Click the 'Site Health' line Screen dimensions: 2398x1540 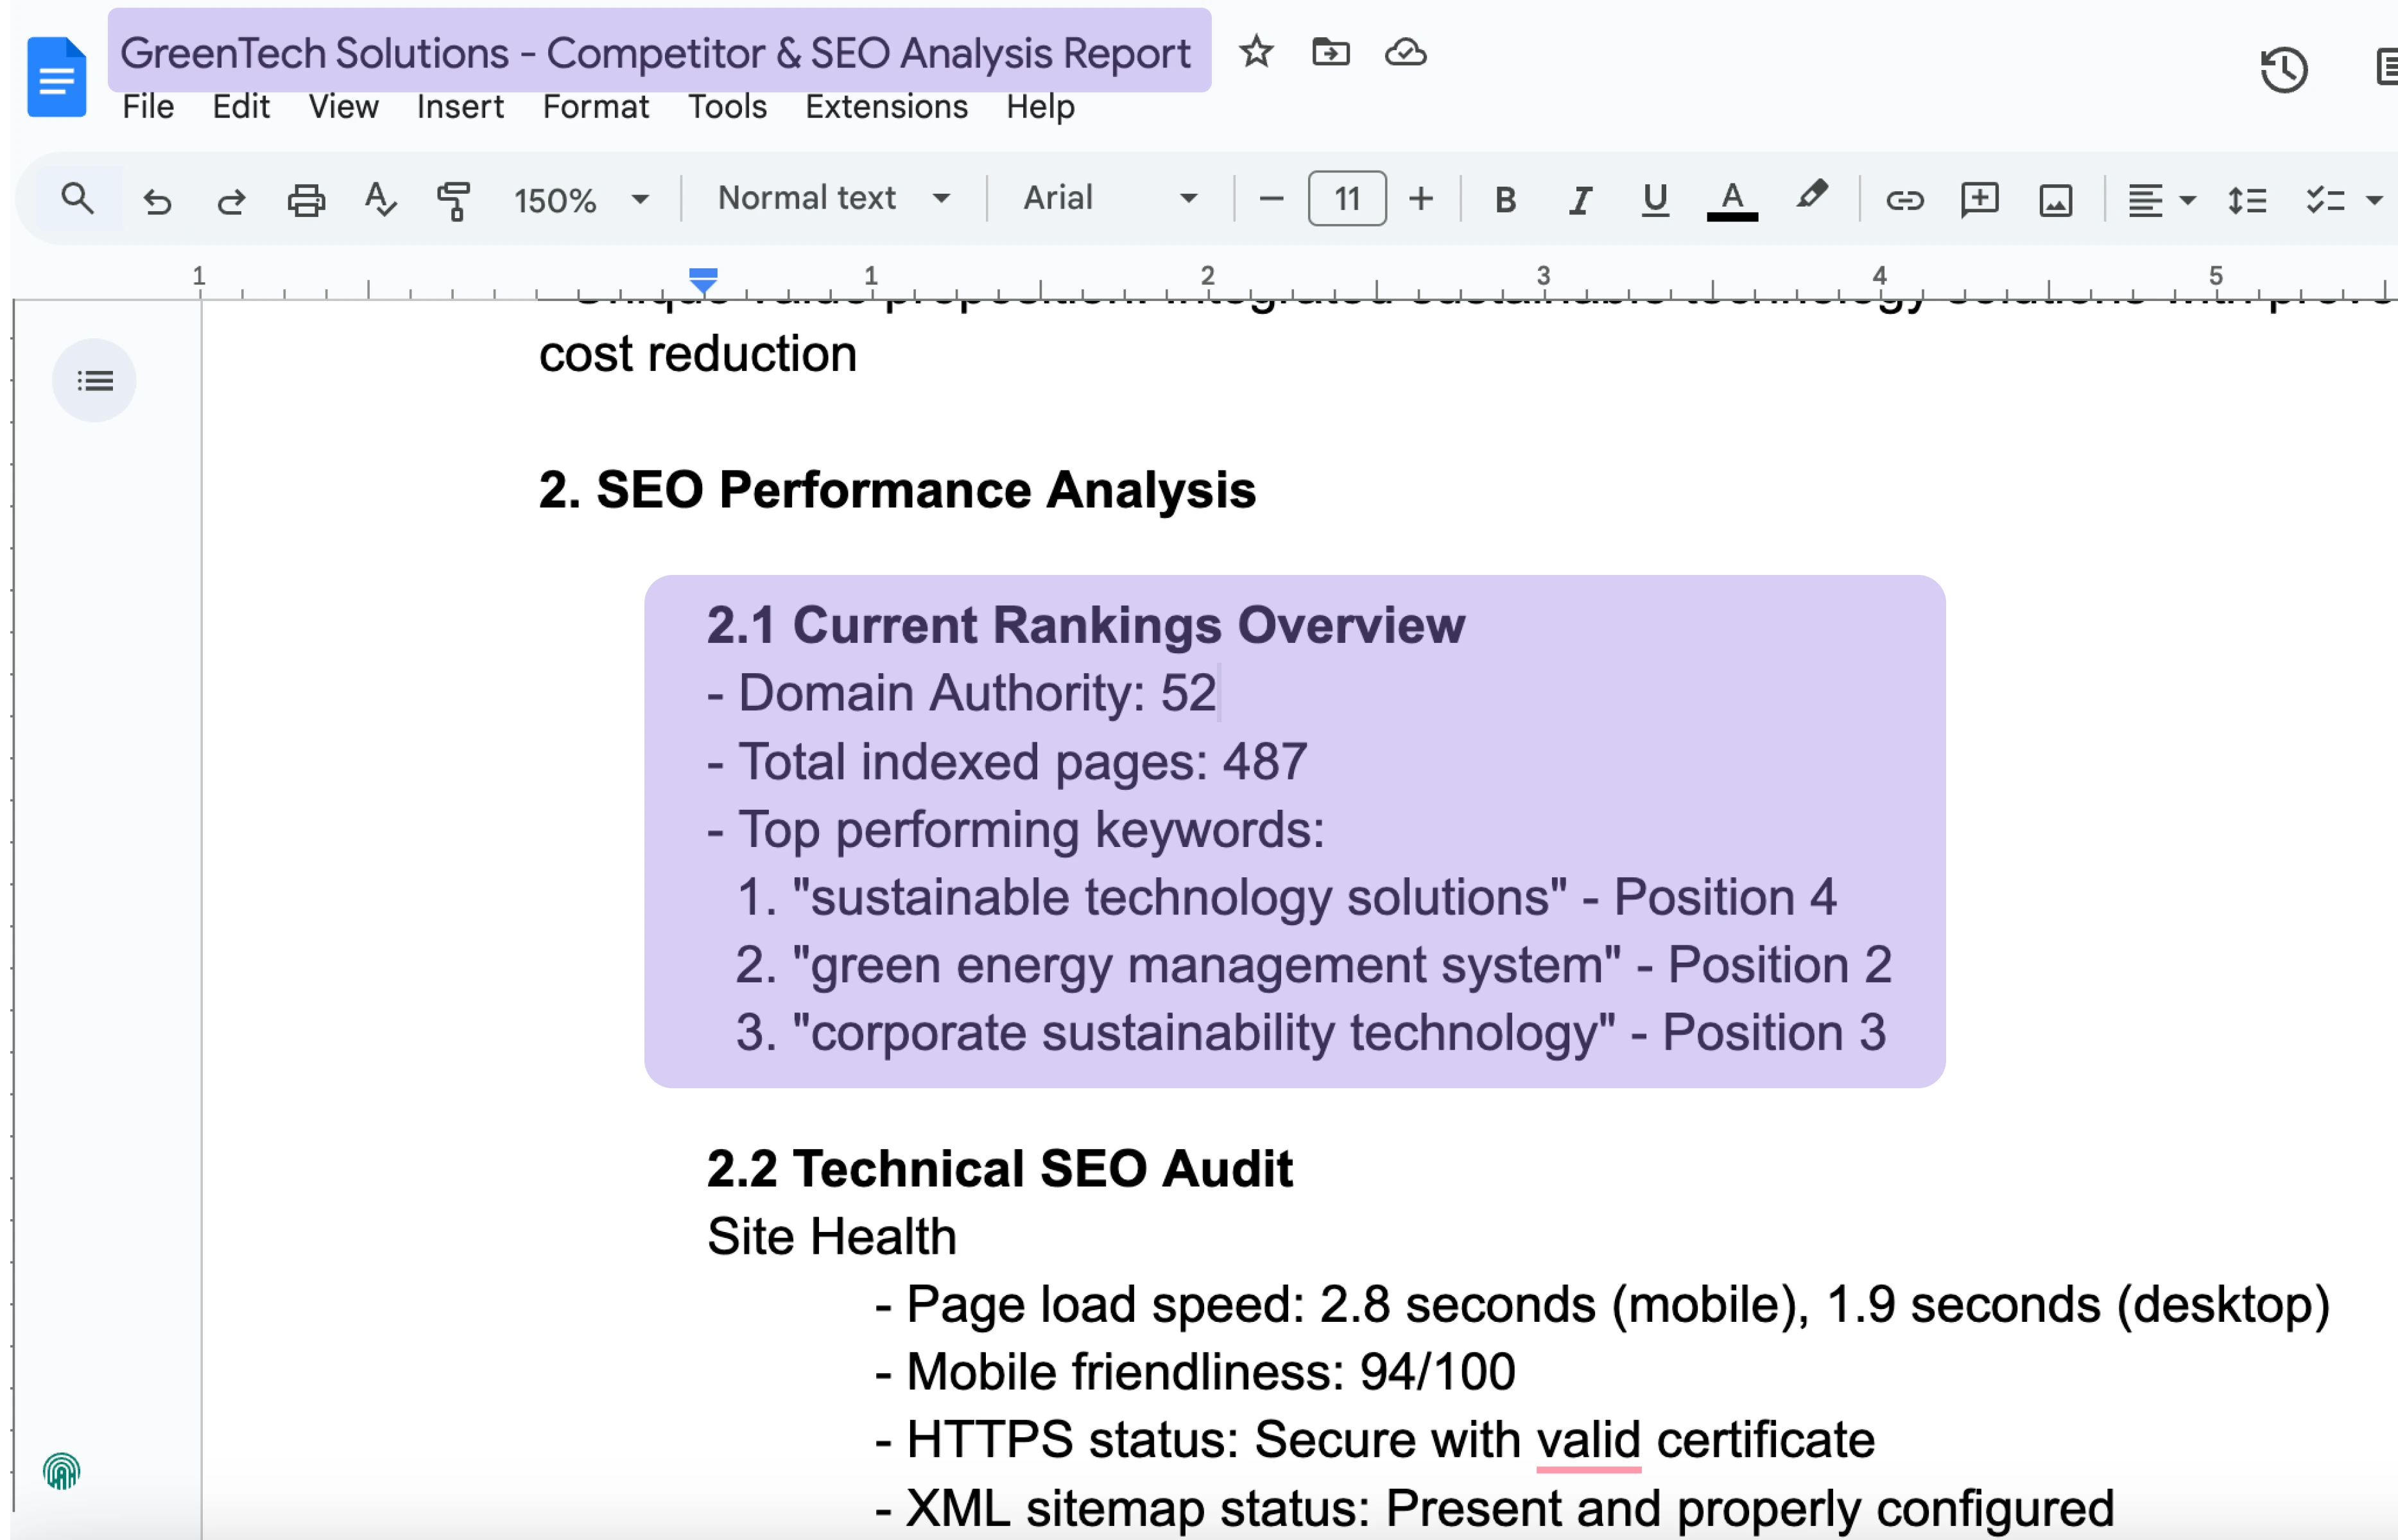[x=831, y=1236]
